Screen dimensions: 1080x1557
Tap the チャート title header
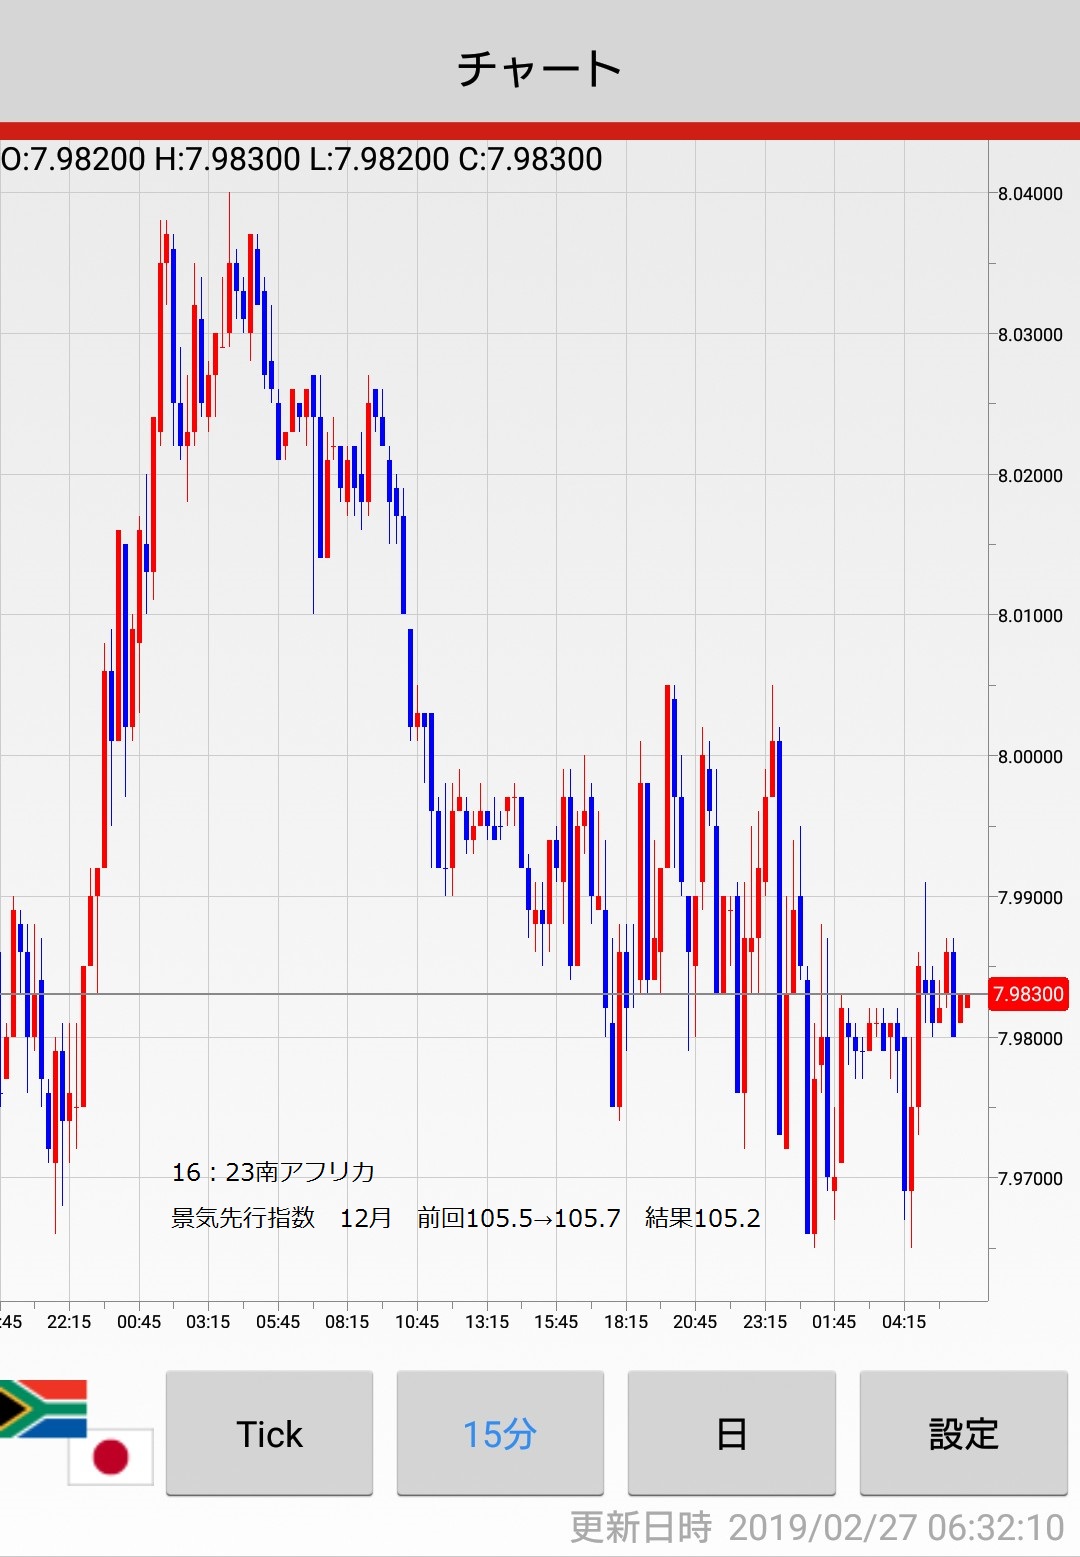point(540,68)
